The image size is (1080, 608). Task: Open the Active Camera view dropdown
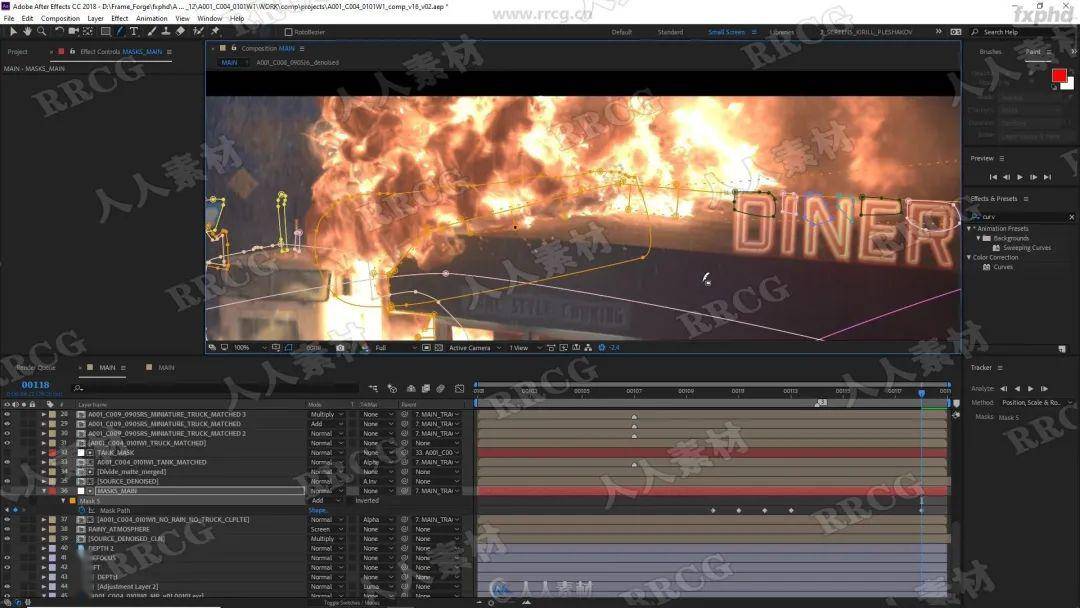coord(472,348)
